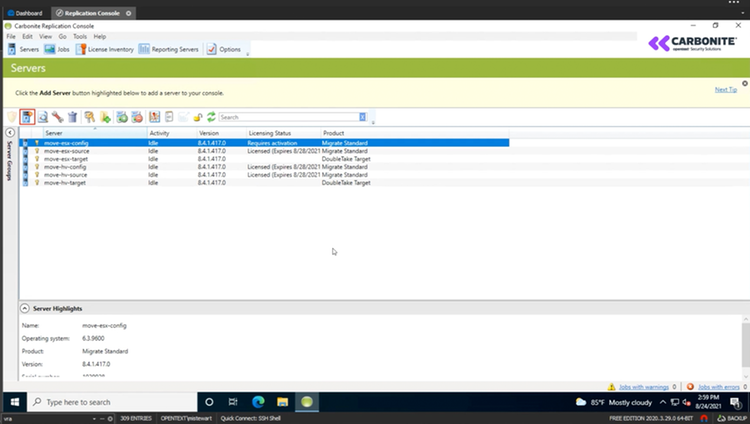Click the trash can Remove Server icon
Image resolution: width=750 pixels, height=424 pixels.
[73, 117]
